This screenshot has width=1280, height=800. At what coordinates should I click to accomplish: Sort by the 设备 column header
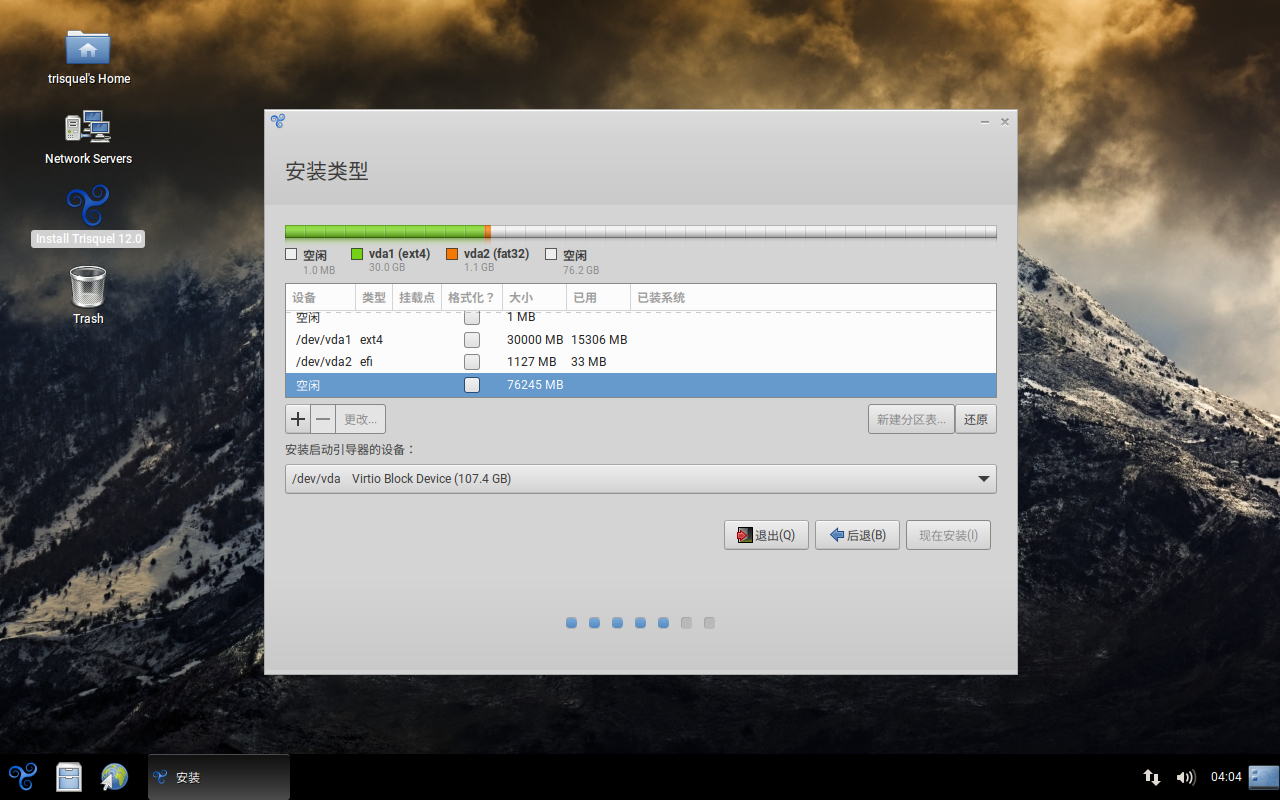320,298
